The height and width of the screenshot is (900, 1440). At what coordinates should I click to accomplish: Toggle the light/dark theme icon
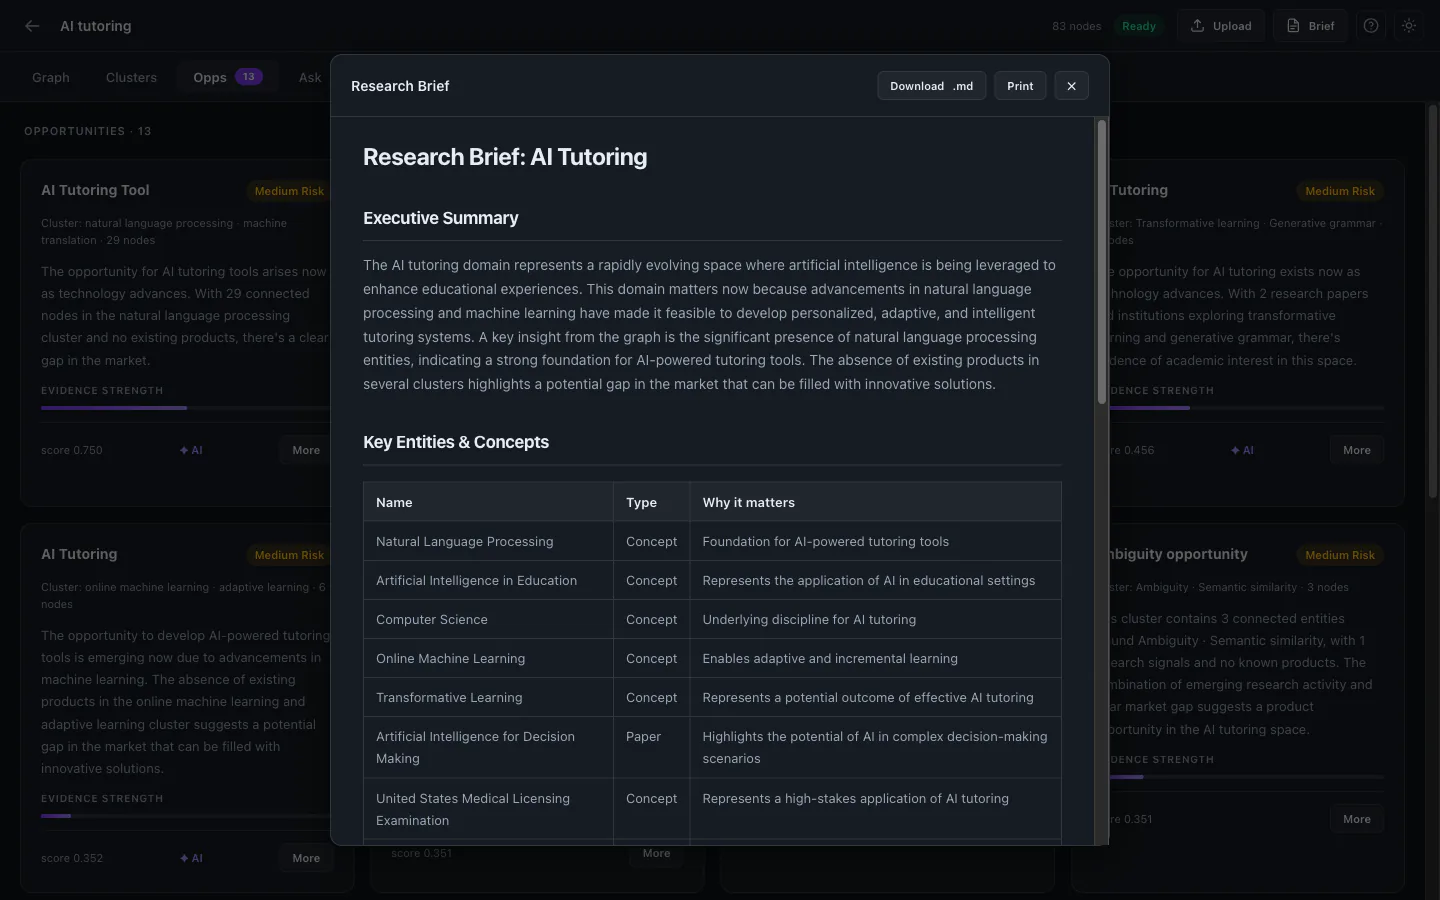[x=1409, y=26]
